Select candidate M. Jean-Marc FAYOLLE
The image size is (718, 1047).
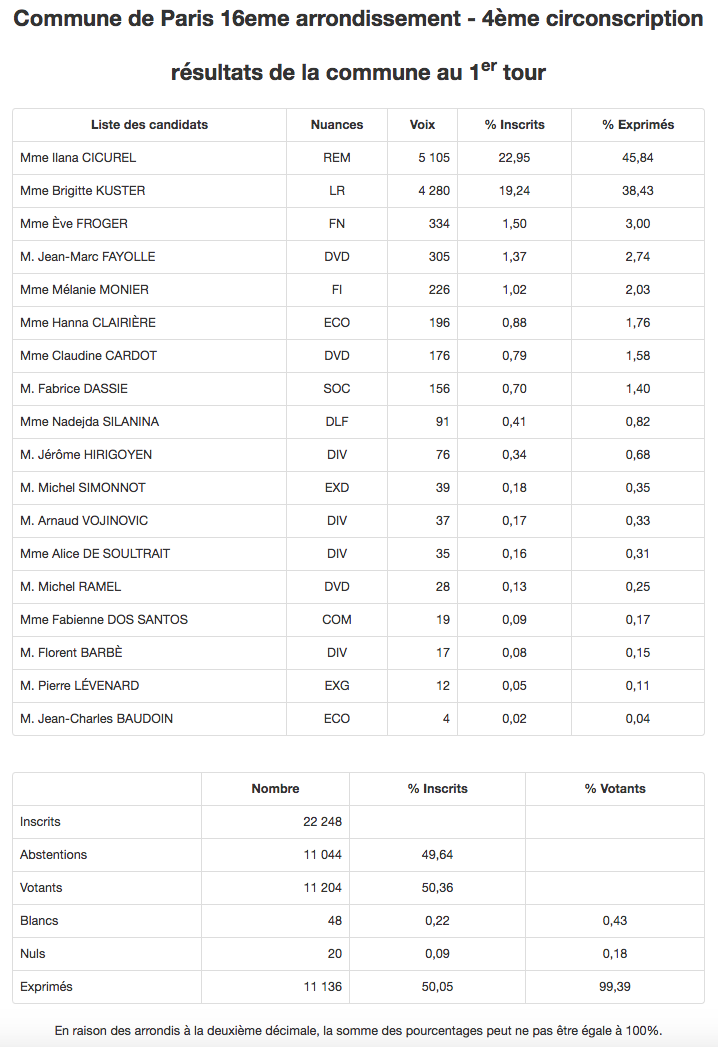point(87,257)
